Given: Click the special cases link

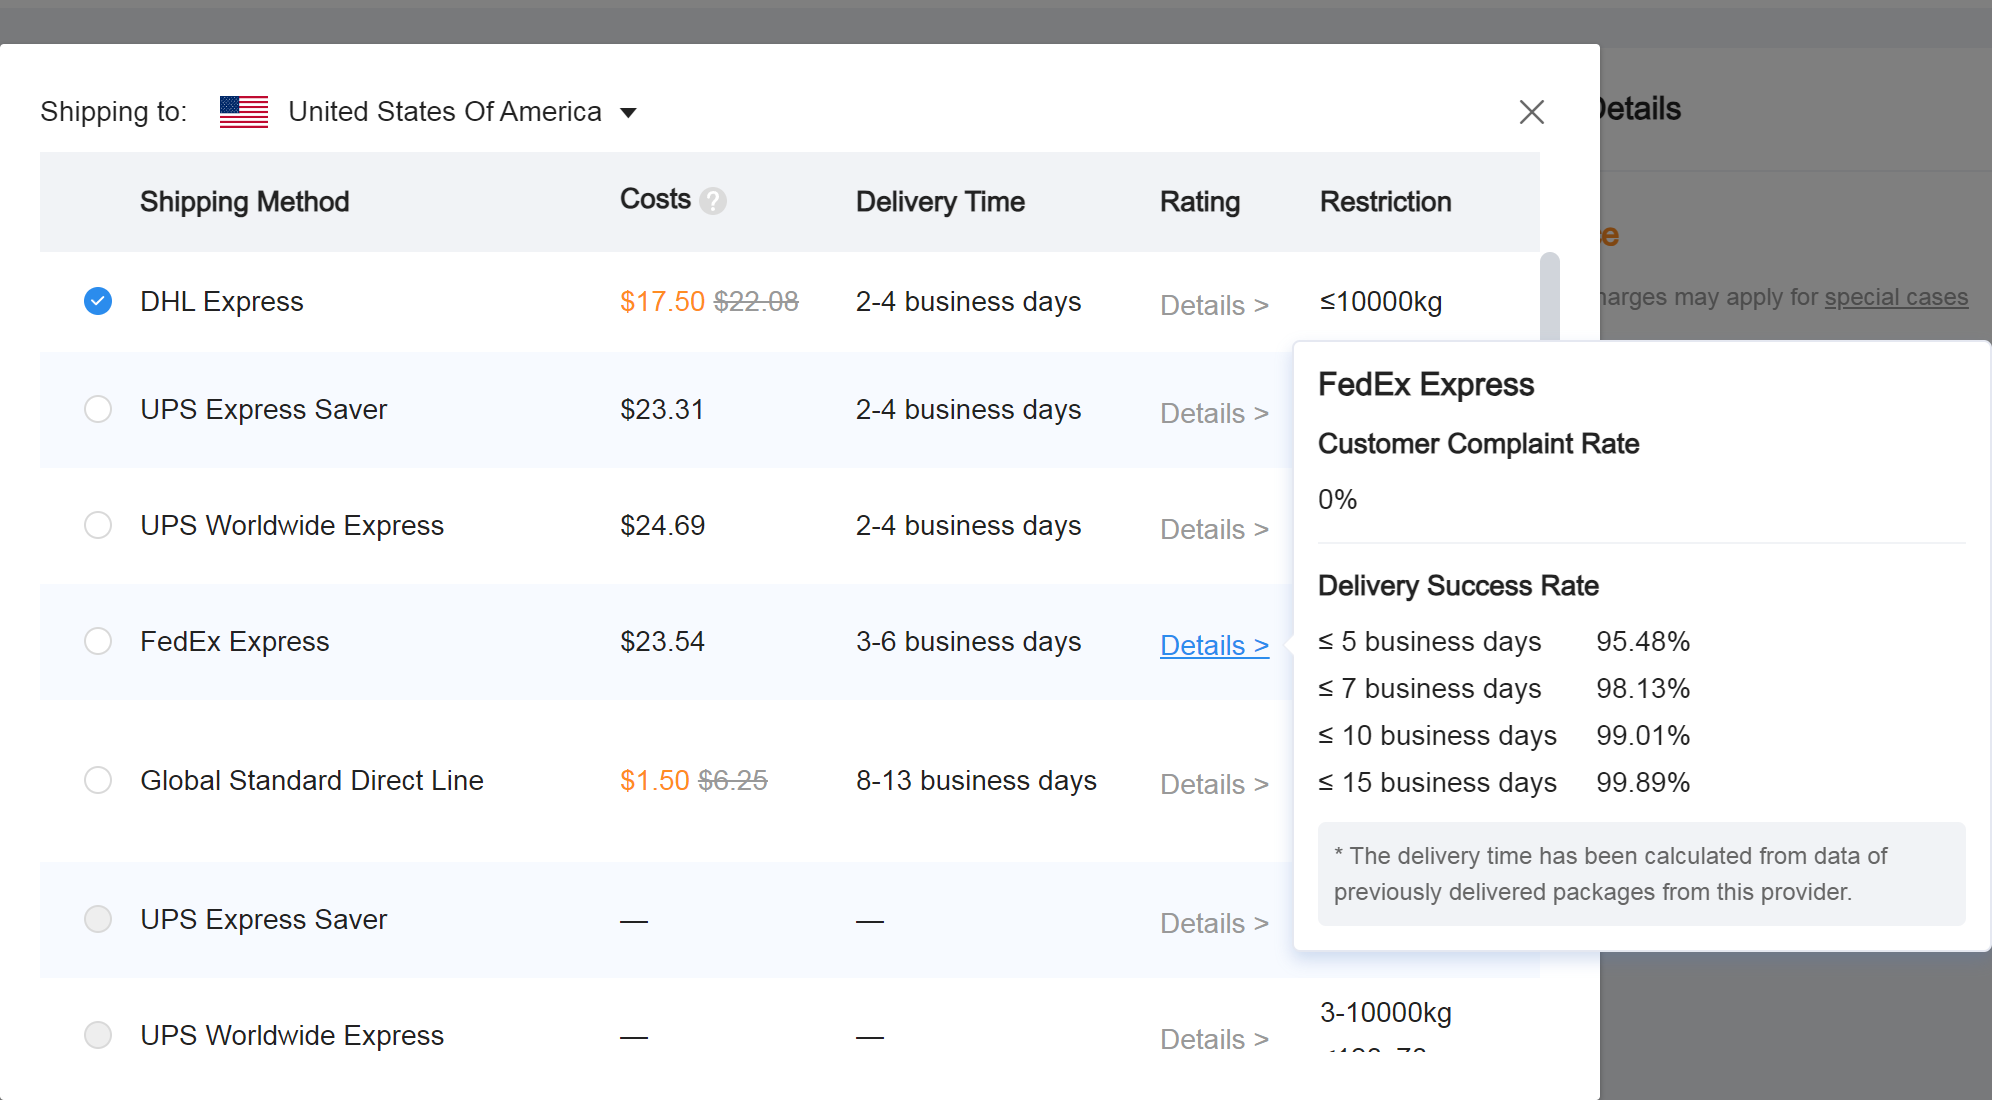Looking at the screenshot, I should (x=1895, y=297).
